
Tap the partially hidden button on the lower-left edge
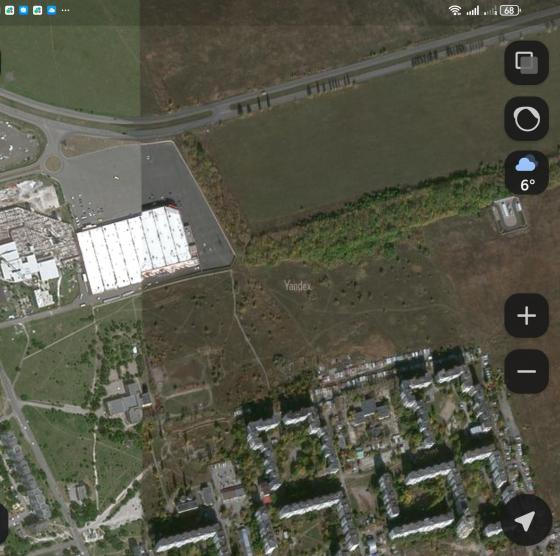[4, 524]
